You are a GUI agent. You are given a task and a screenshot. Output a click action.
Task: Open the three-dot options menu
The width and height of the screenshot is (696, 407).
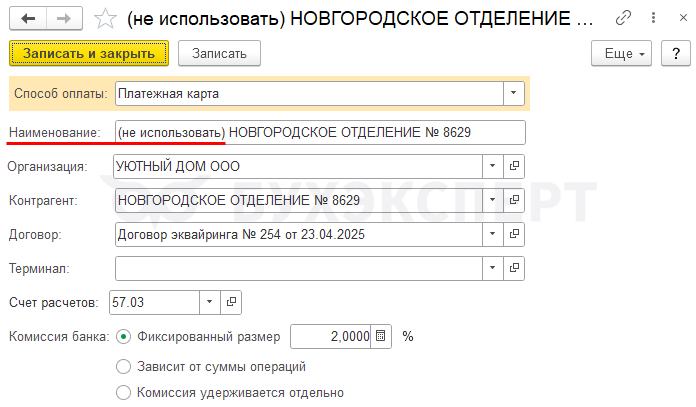(653, 18)
